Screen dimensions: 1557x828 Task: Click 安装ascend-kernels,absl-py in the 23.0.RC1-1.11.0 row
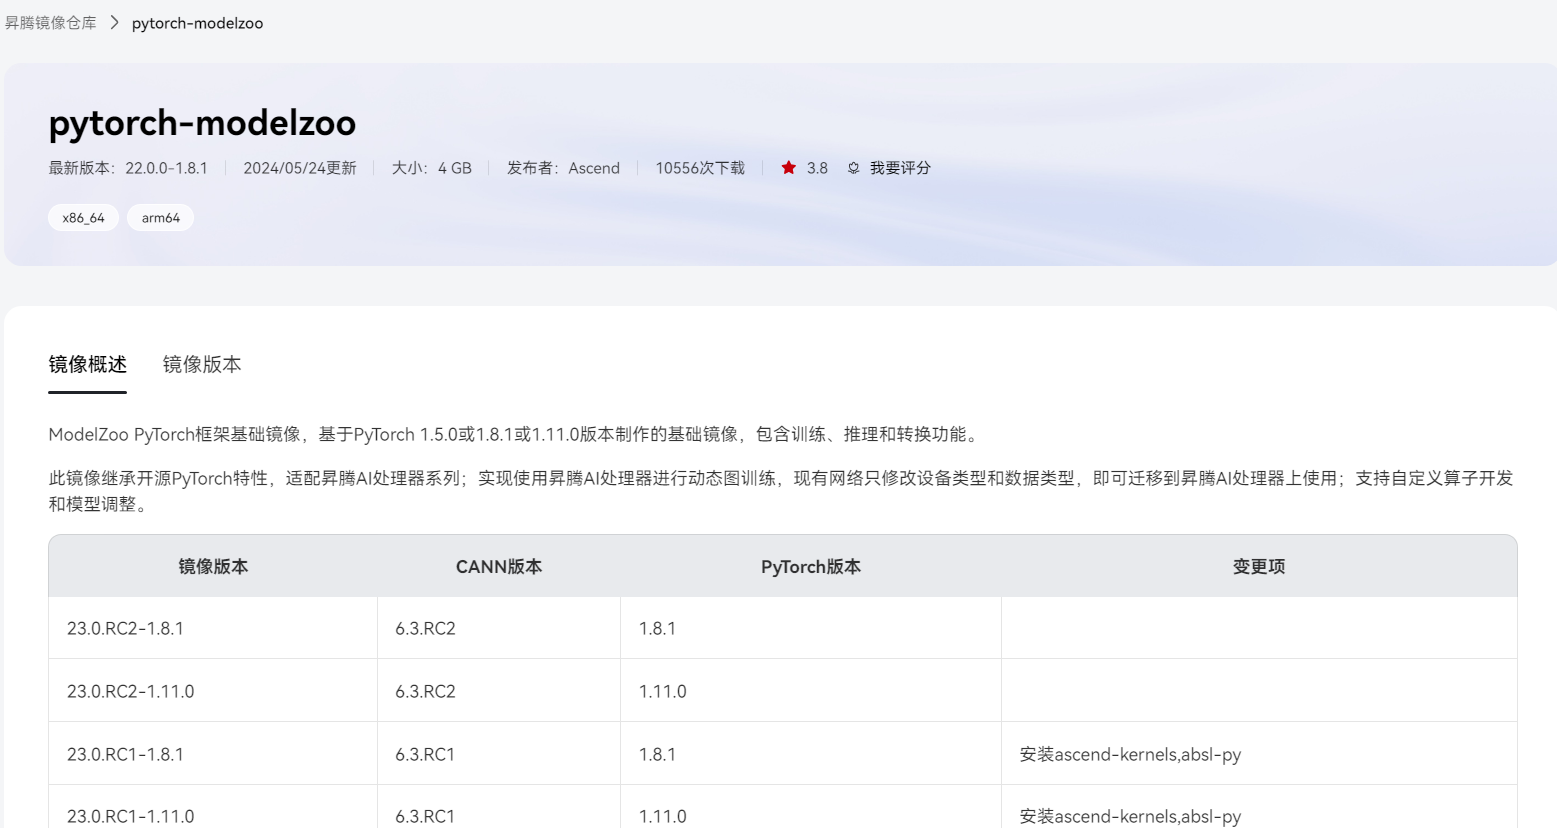point(1130,816)
